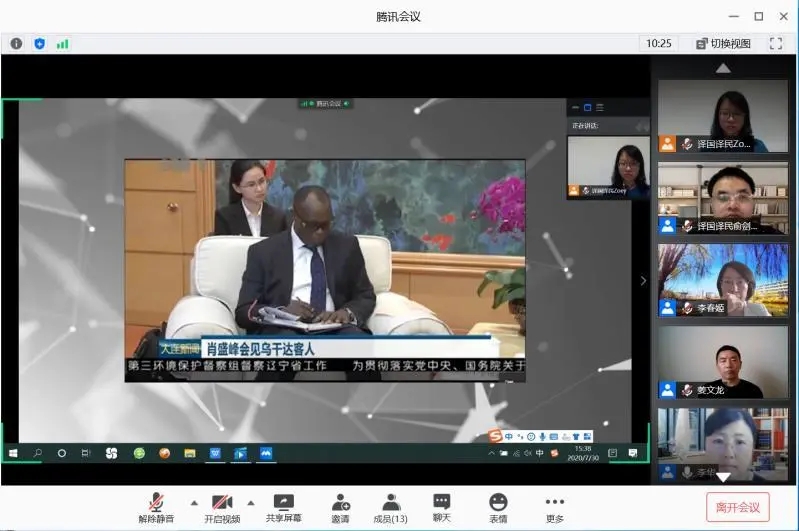Open the 聊天 chat panel
The image size is (799, 531).
[441, 508]
